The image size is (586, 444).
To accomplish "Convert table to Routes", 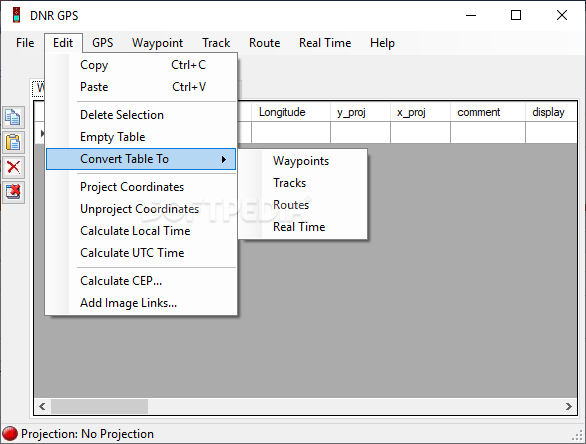I will pyautogui.click(x=303, y=205).
